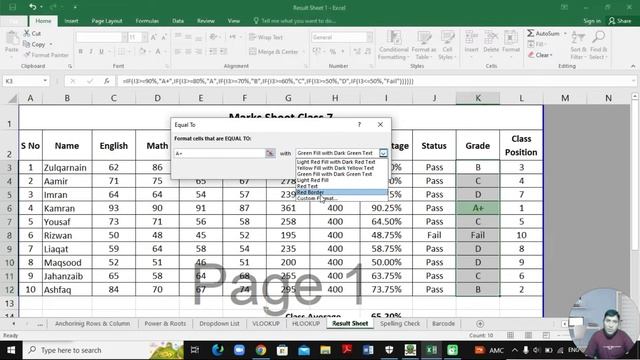Switch to VLOOKUP sheet tab

(266, 324)
